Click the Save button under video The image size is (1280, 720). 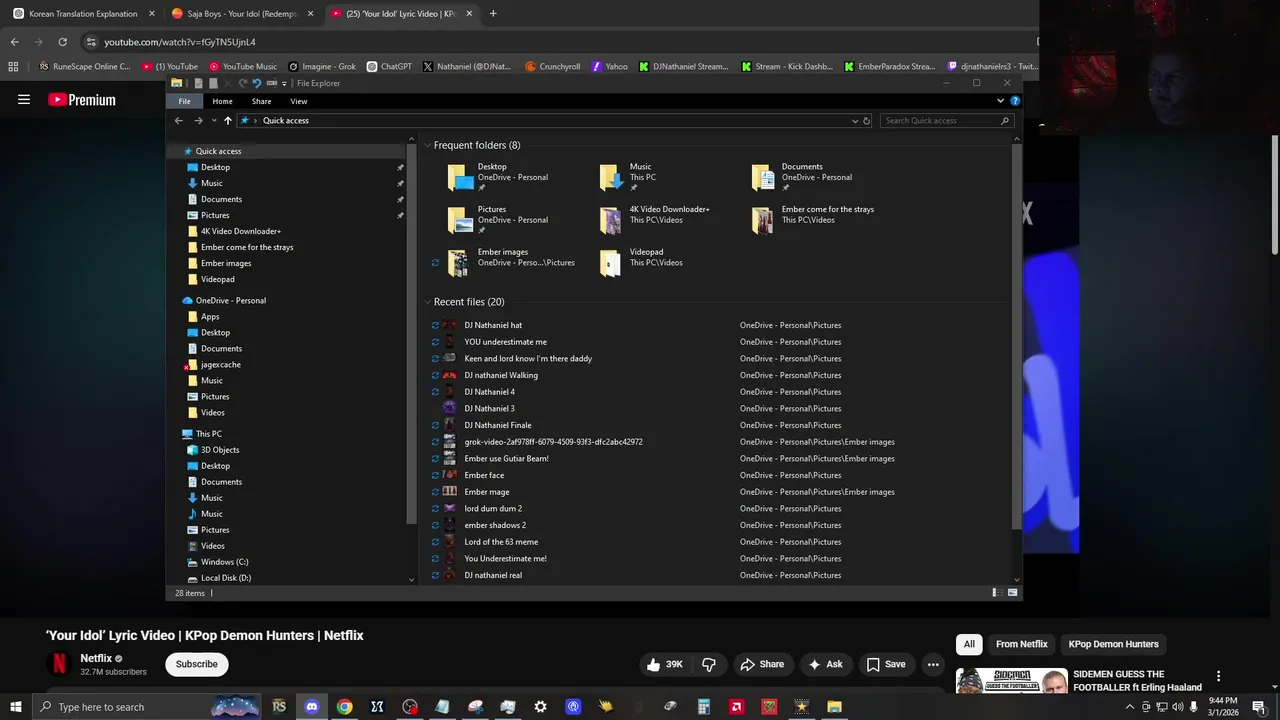tap(886, 664)
